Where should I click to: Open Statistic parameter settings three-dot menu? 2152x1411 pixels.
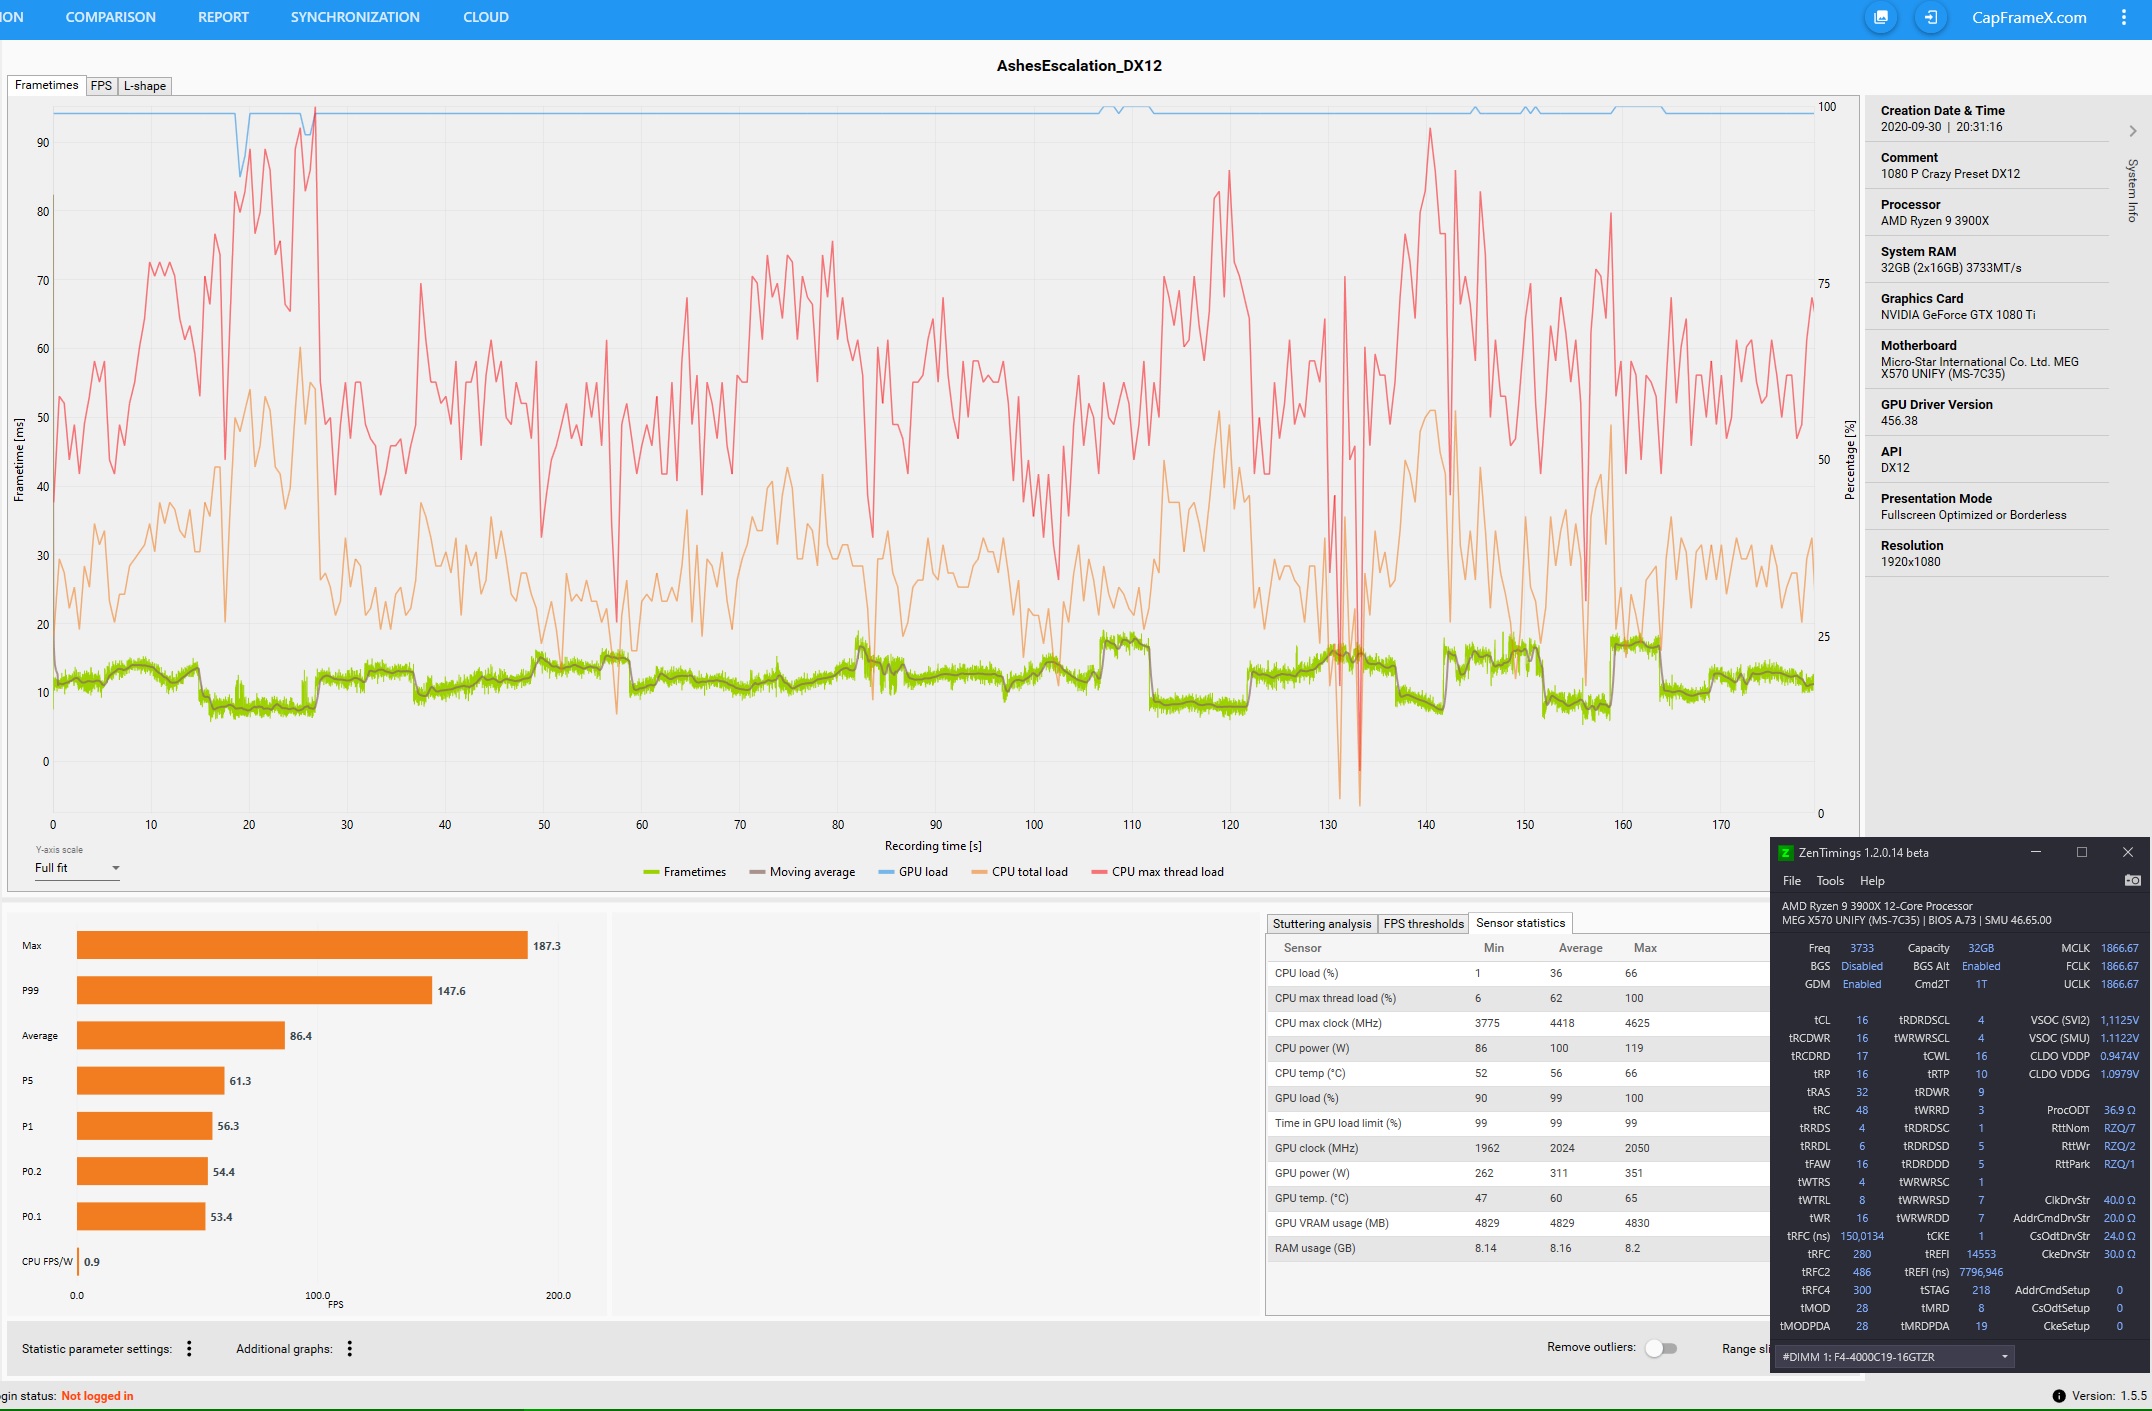pos(189,1348)
